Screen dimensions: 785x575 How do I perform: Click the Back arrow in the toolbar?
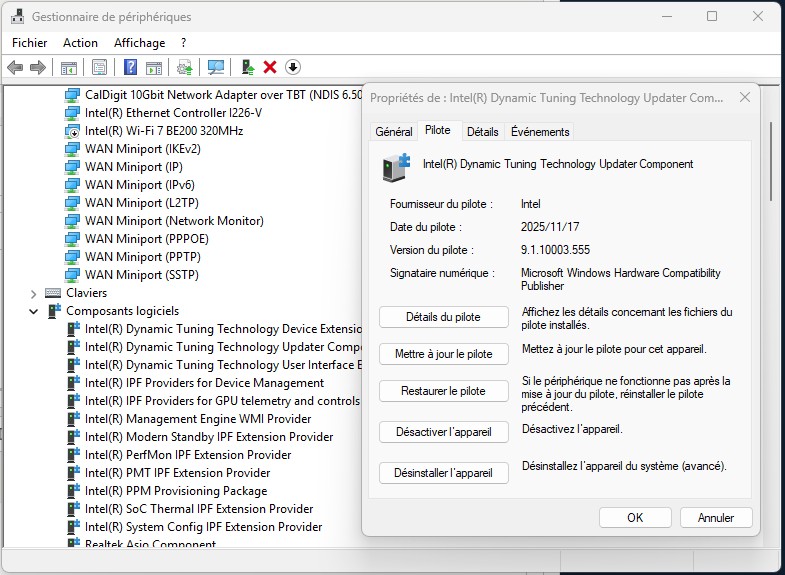pyautogui.click(x=15, y=67)
